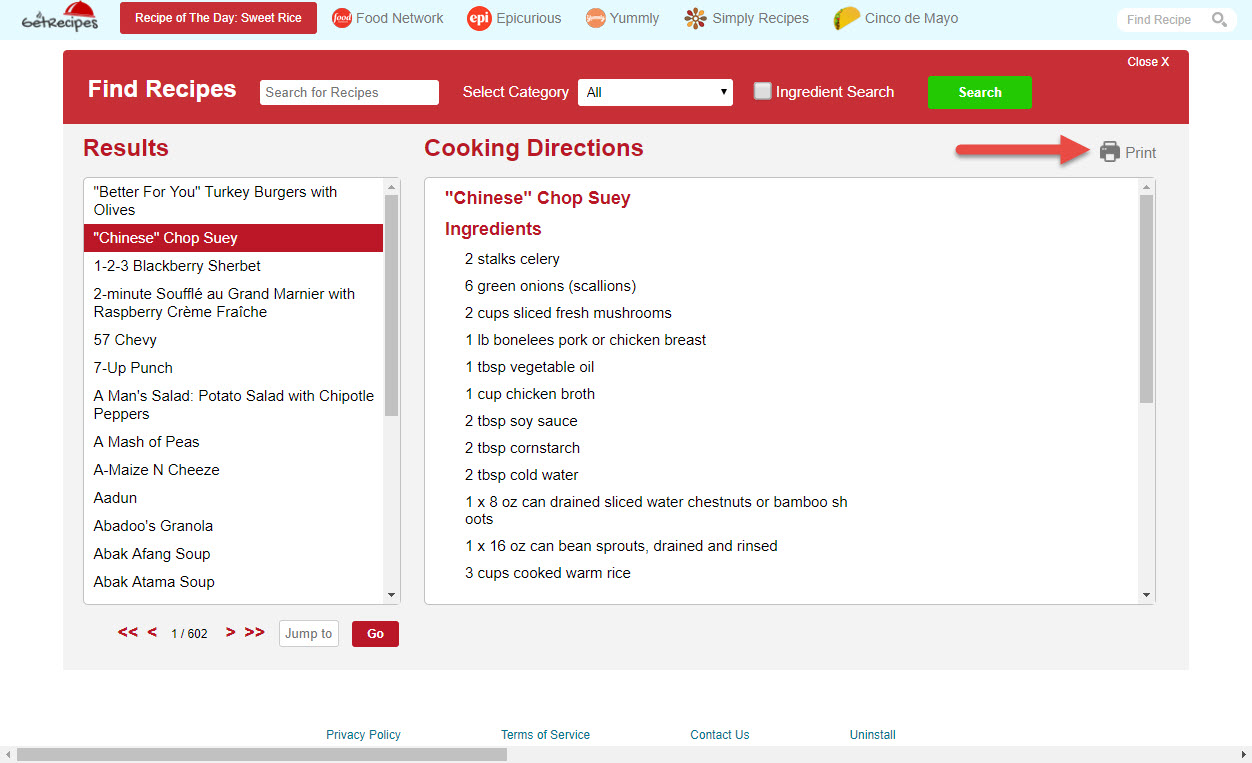Click Recipe of The Day: Sweet Rice
This screenshot has height=763, width=1252.
click(x=218, y=18)
